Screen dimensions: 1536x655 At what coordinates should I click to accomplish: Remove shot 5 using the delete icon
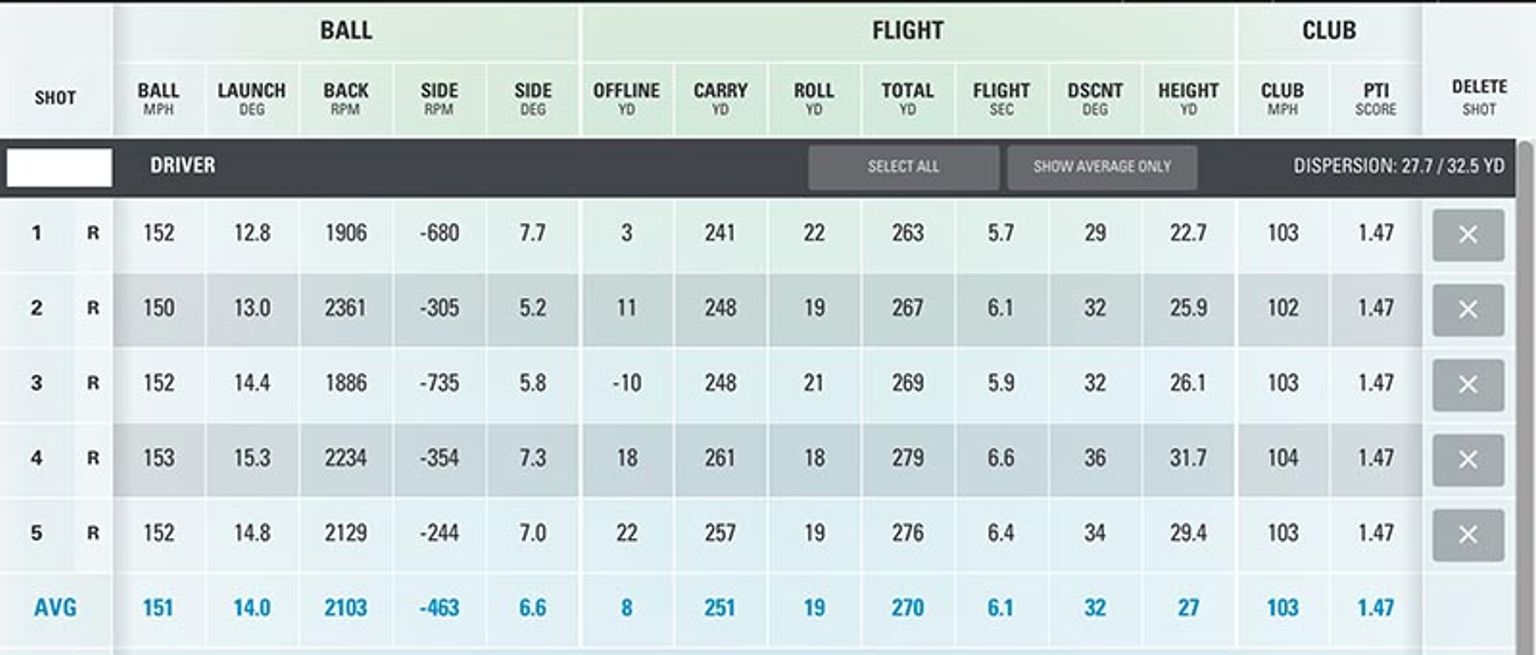click(x=1468, y=534)
